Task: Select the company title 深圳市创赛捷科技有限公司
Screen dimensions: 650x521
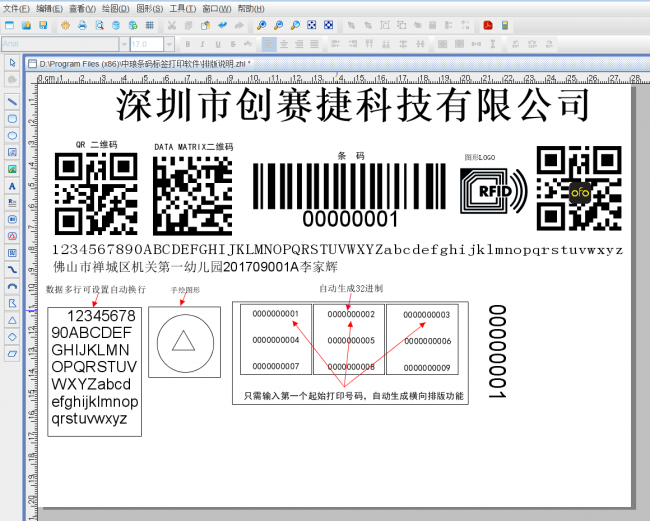Action: [352, 105]
